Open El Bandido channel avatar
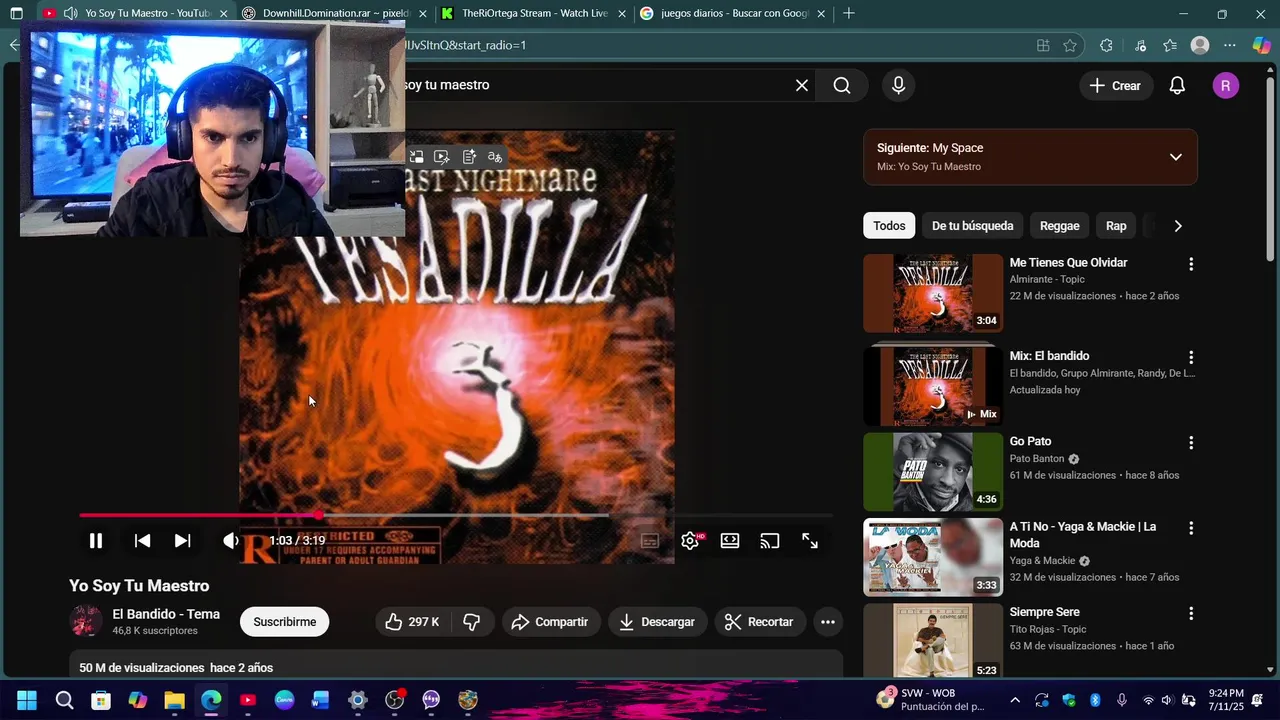The width and height of the screenshot is (1280, 720). point(86,621)
